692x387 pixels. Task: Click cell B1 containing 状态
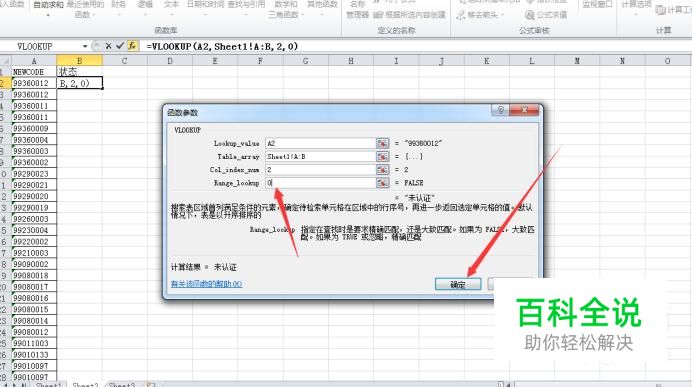point(79,72)
